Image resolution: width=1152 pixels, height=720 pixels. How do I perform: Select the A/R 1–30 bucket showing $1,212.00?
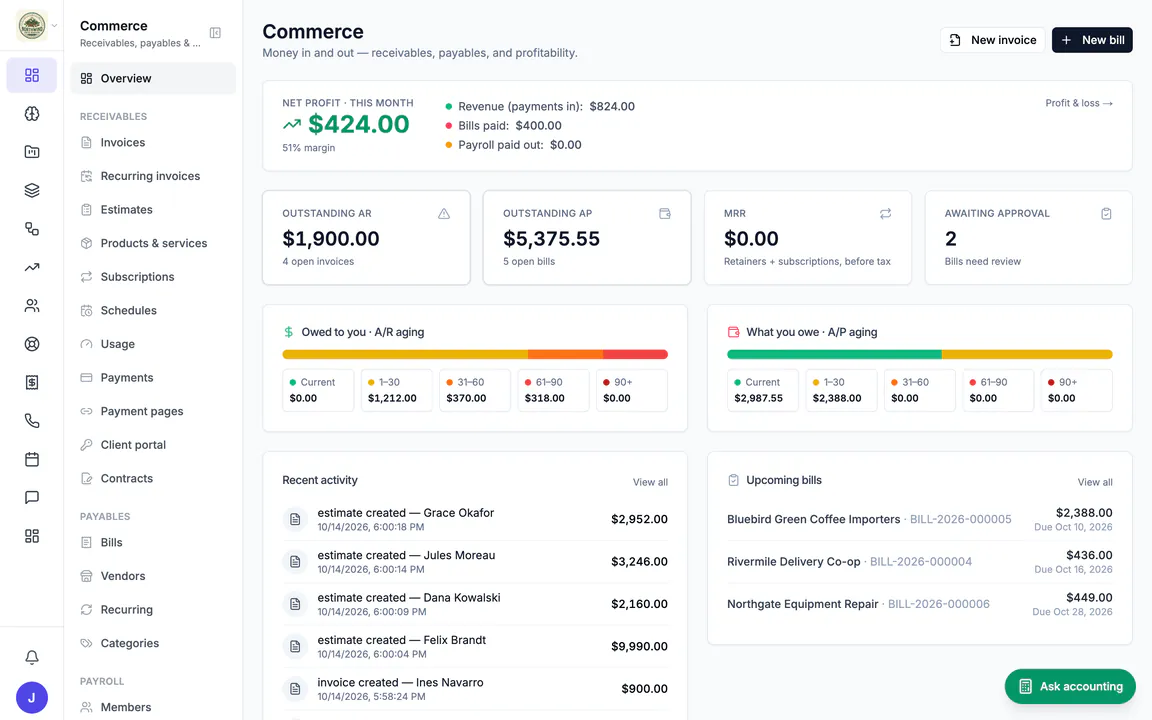click(396, 390)
